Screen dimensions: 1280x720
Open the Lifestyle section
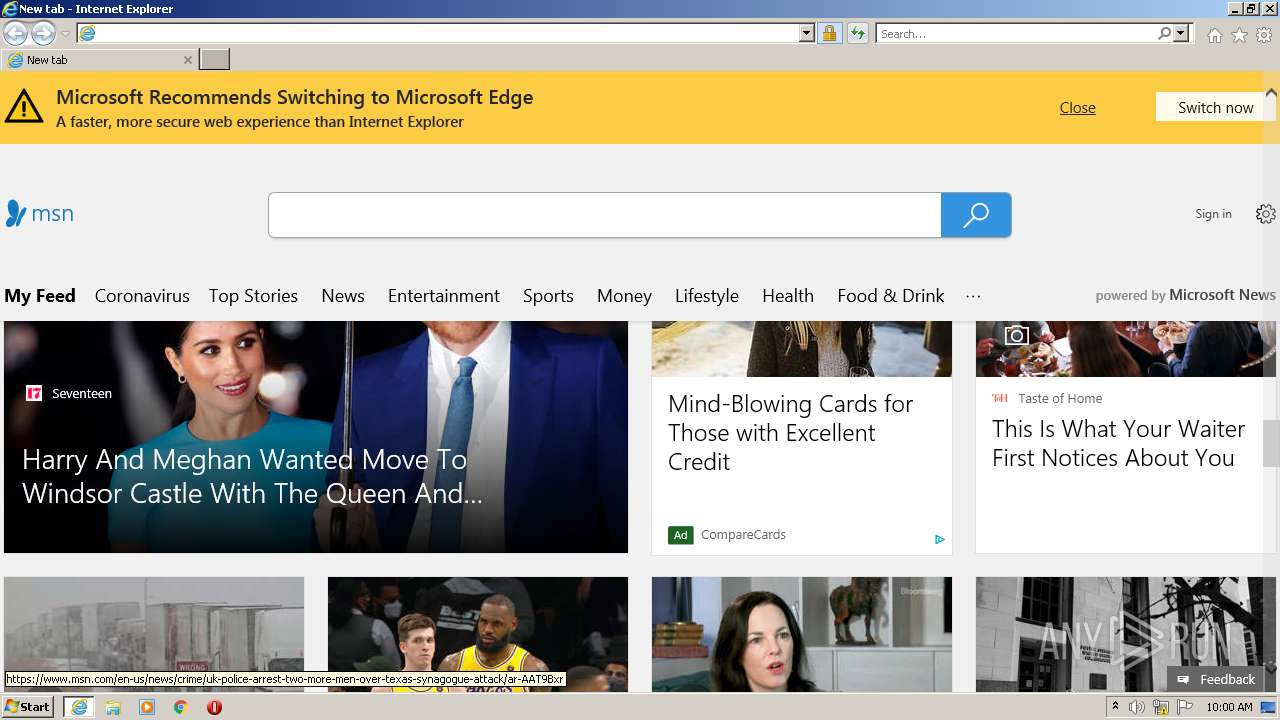707,296
